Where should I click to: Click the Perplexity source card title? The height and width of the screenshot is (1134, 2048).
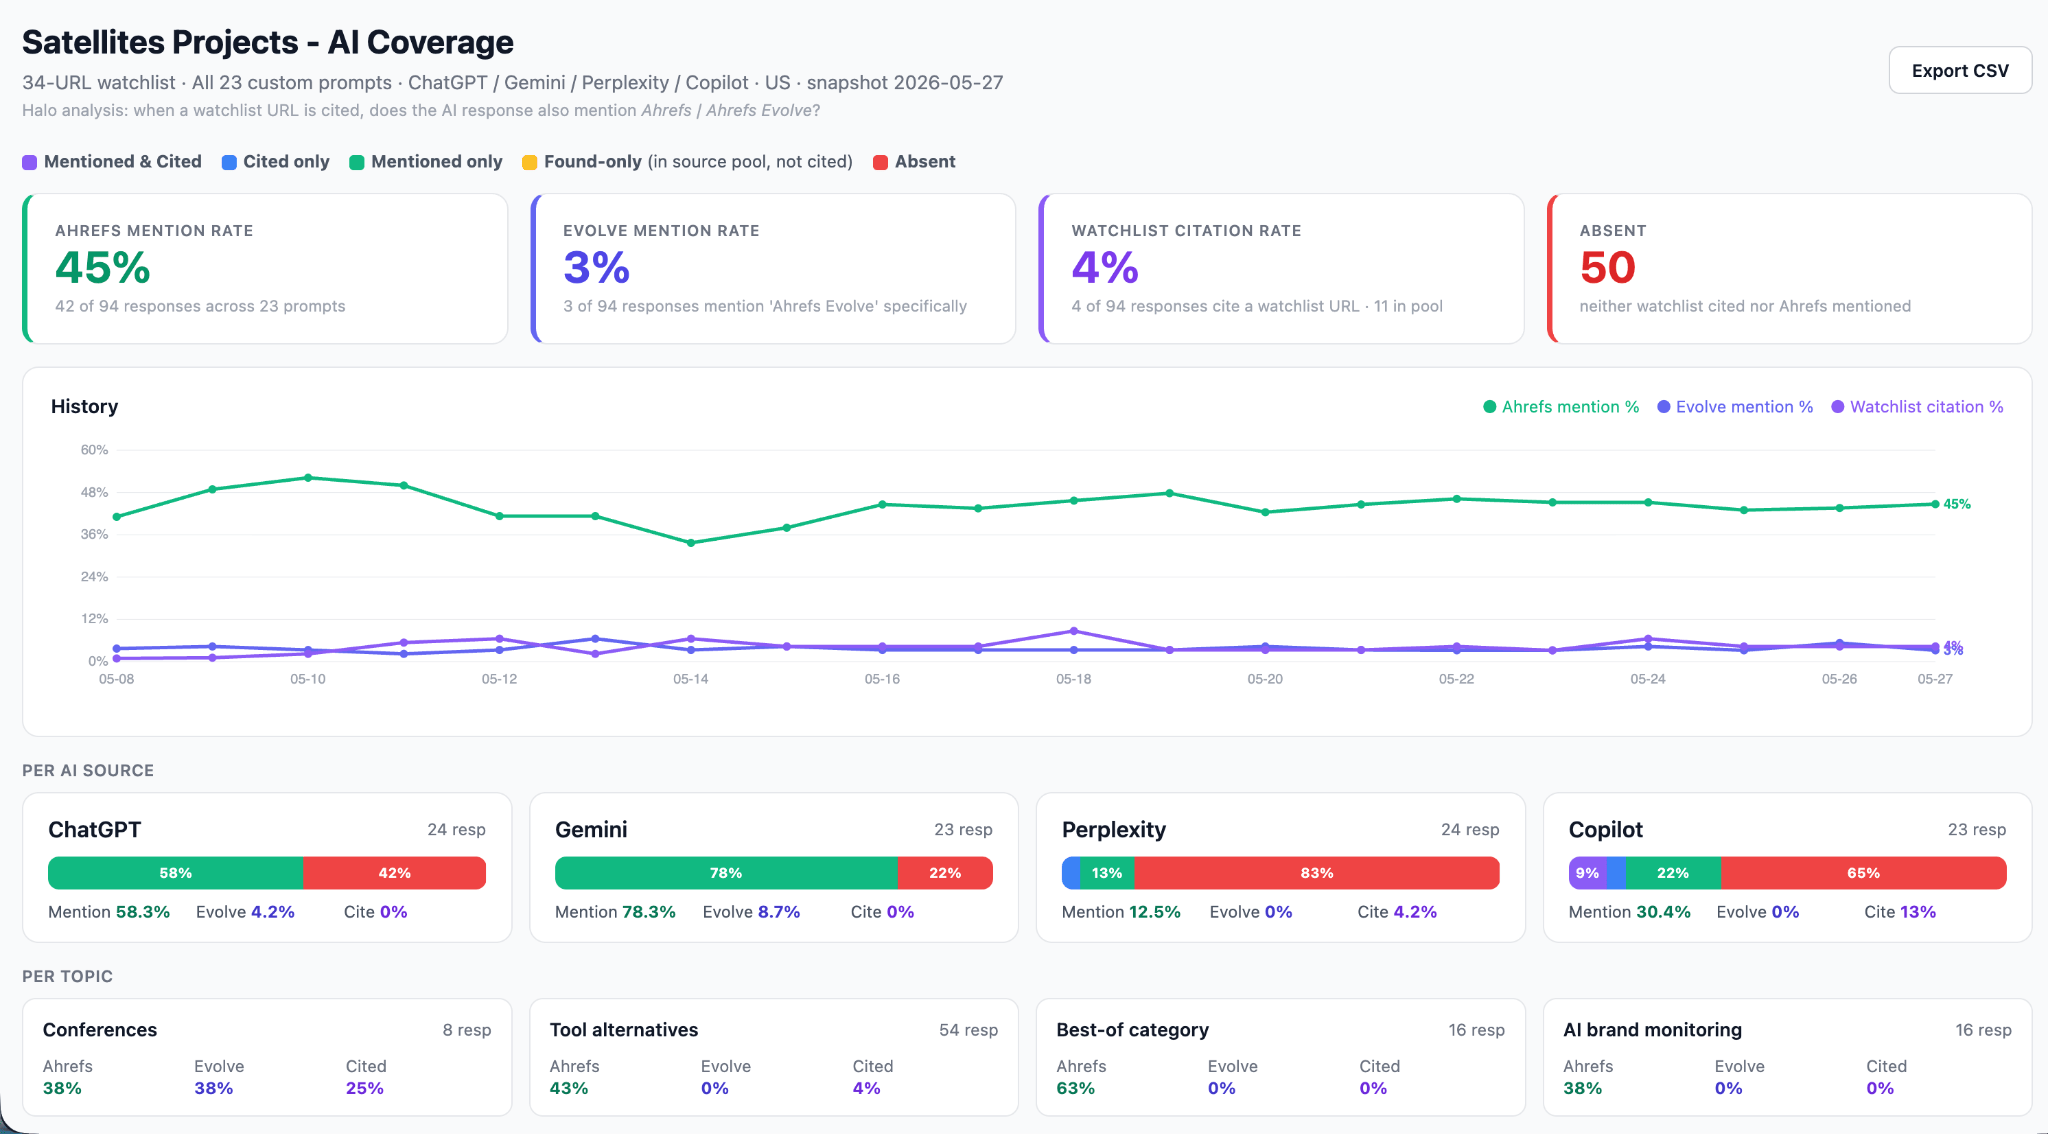pos(1114,830)
